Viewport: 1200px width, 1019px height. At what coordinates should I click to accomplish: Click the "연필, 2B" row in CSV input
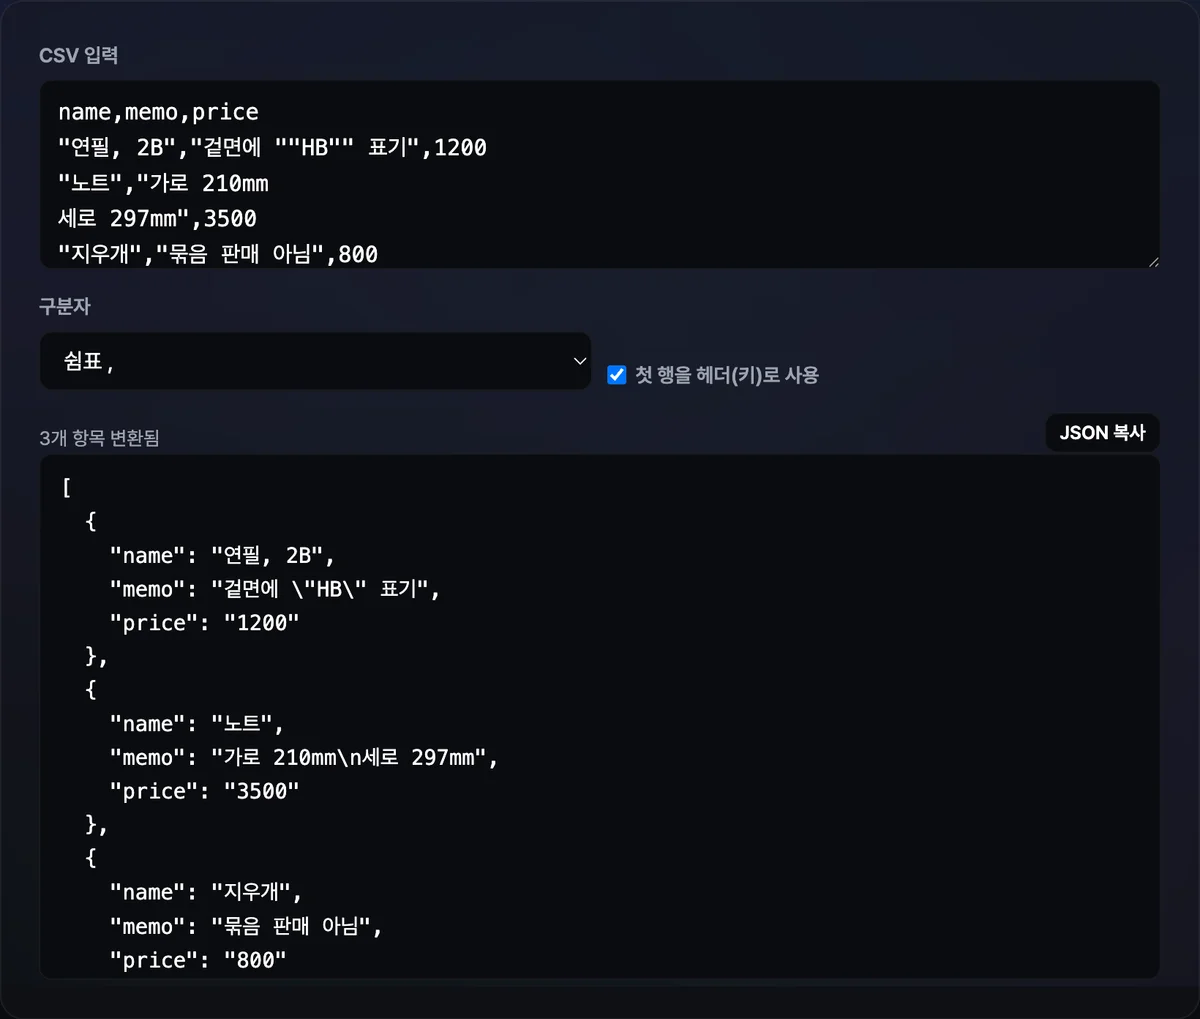coord(272,147)
